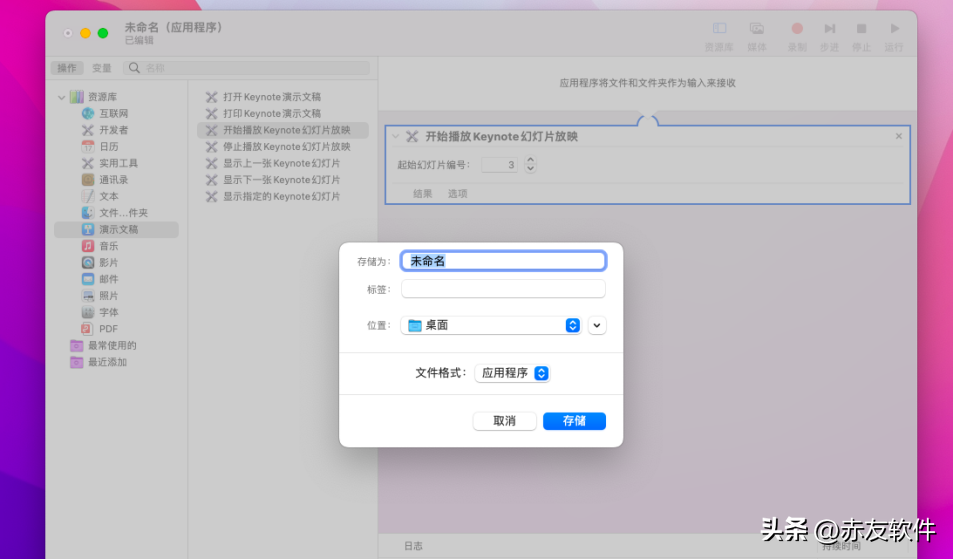Click the 标签 tags field
This screenshot has width=953, height=559.
[503, 289]
